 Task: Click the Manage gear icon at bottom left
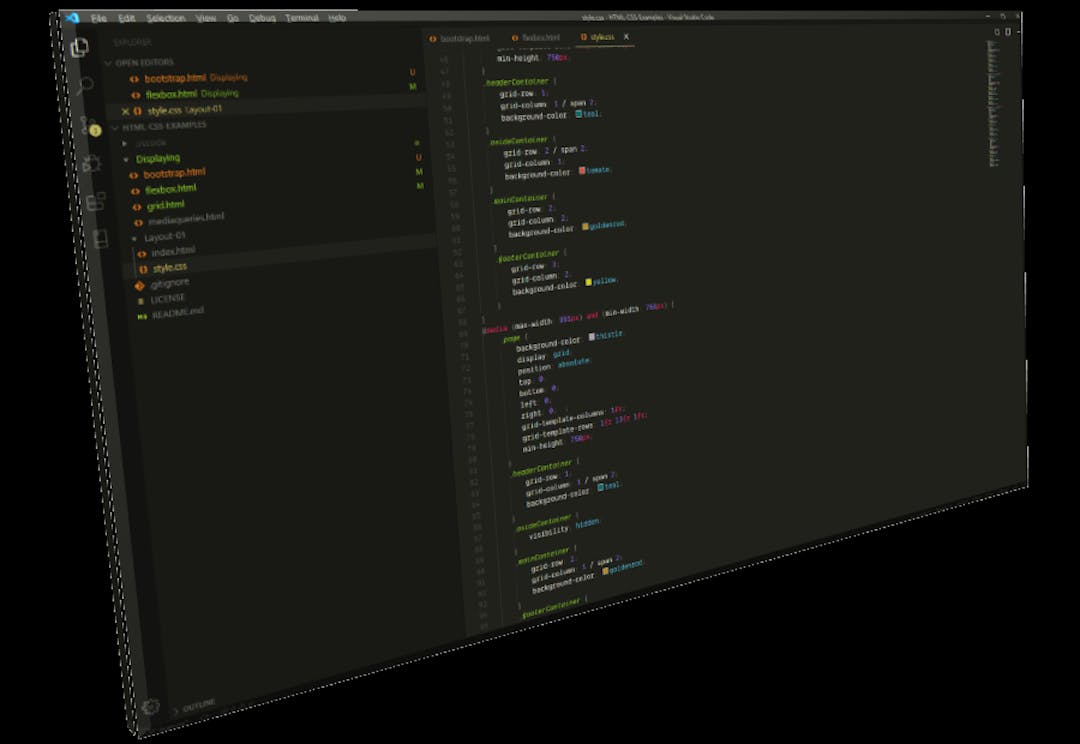[150, 705]
